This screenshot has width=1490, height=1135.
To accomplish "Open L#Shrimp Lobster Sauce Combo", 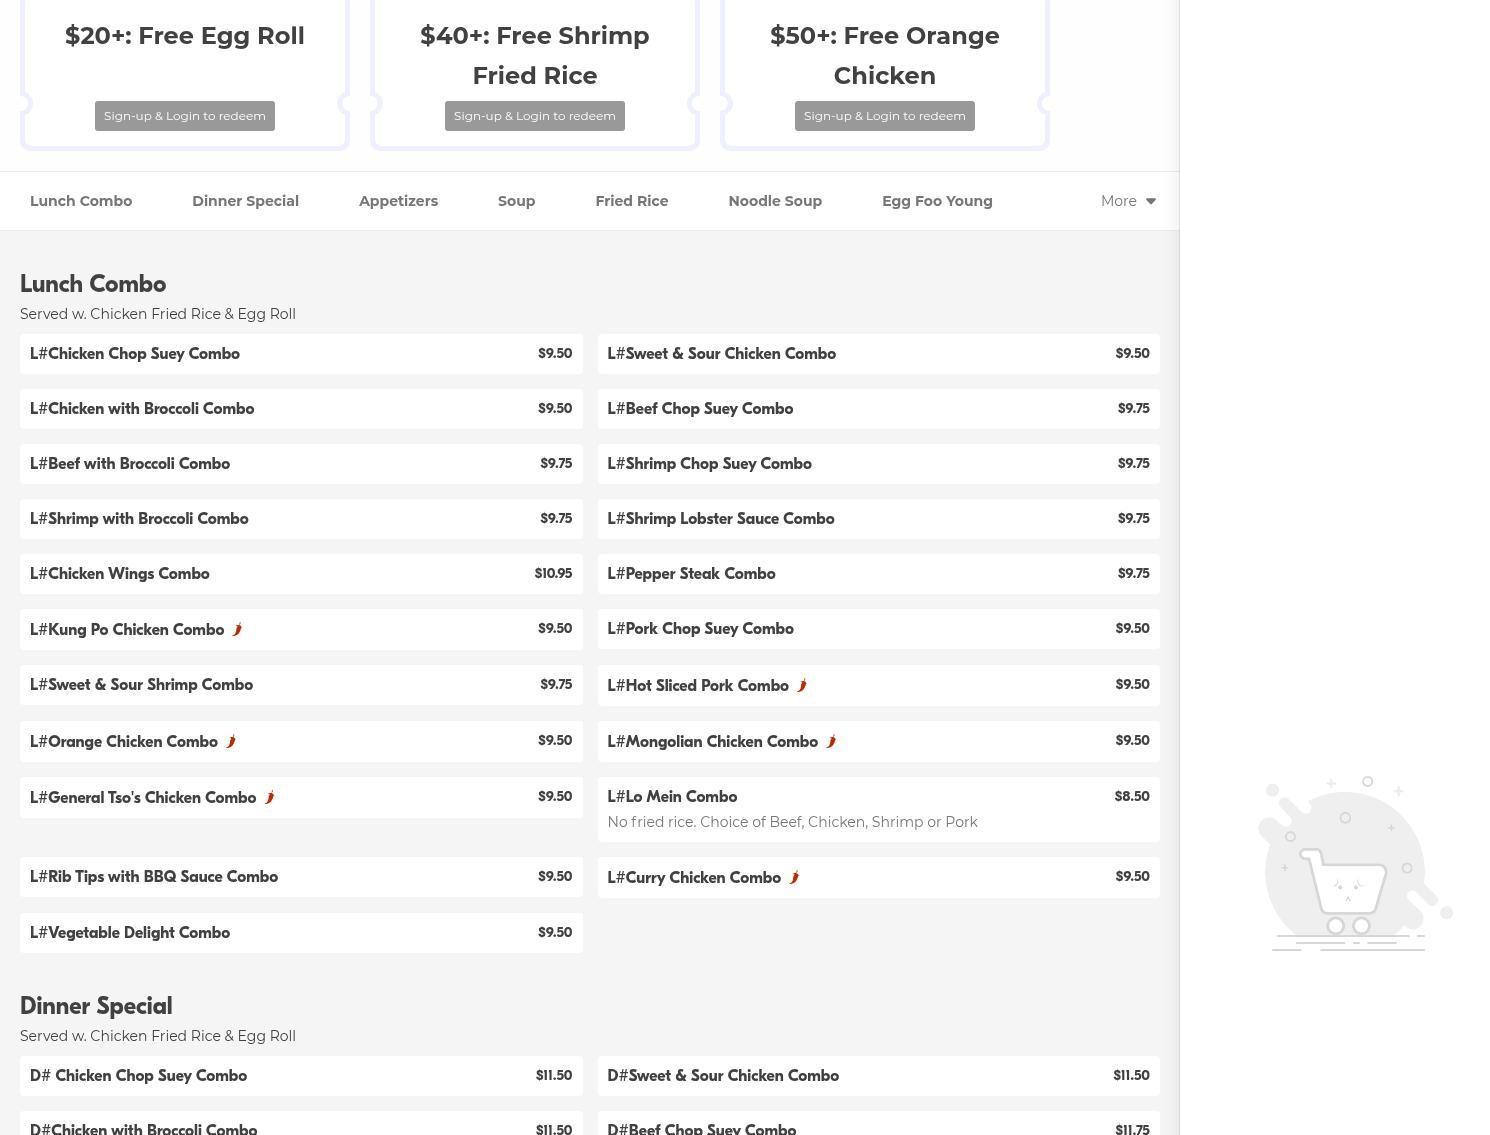I will point(879,519).
